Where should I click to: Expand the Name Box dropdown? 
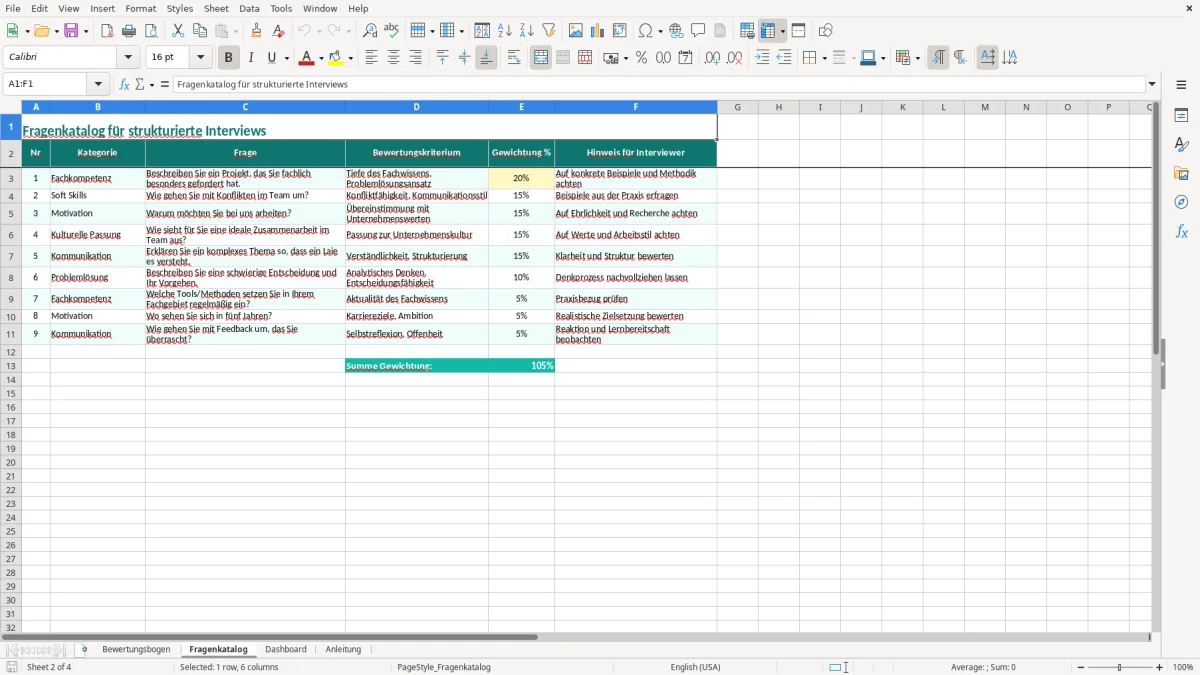point(98,84)
